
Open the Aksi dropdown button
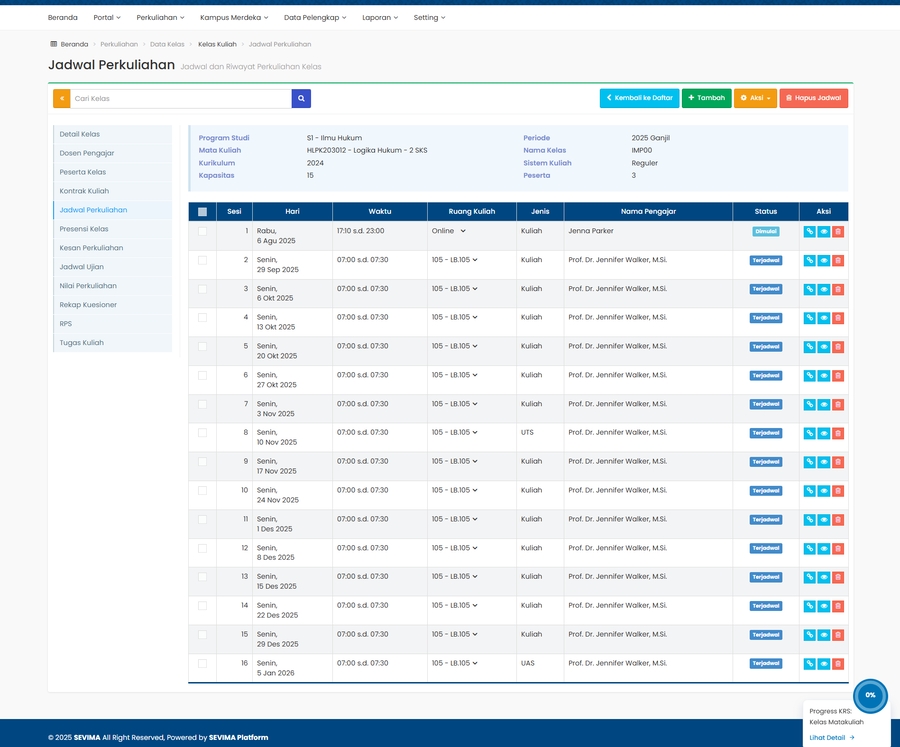tap(755, 98)
